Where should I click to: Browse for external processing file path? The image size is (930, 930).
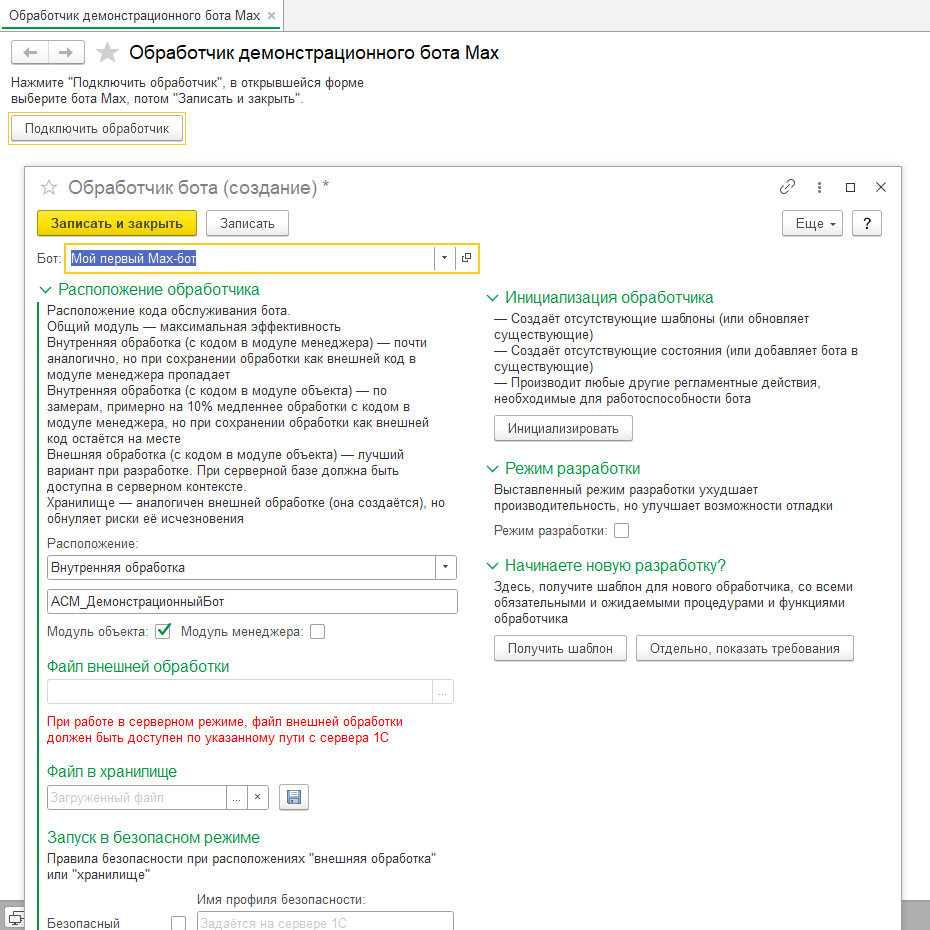coord(442,692)
